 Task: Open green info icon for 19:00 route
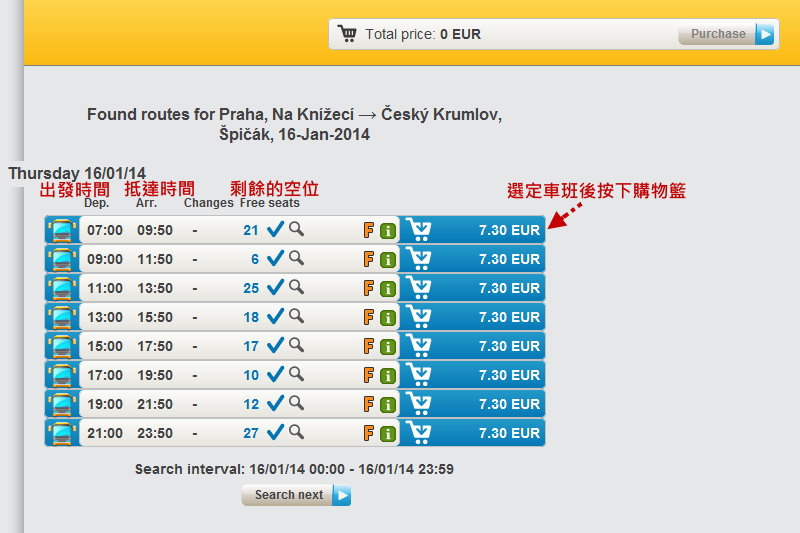pos(388,405)
